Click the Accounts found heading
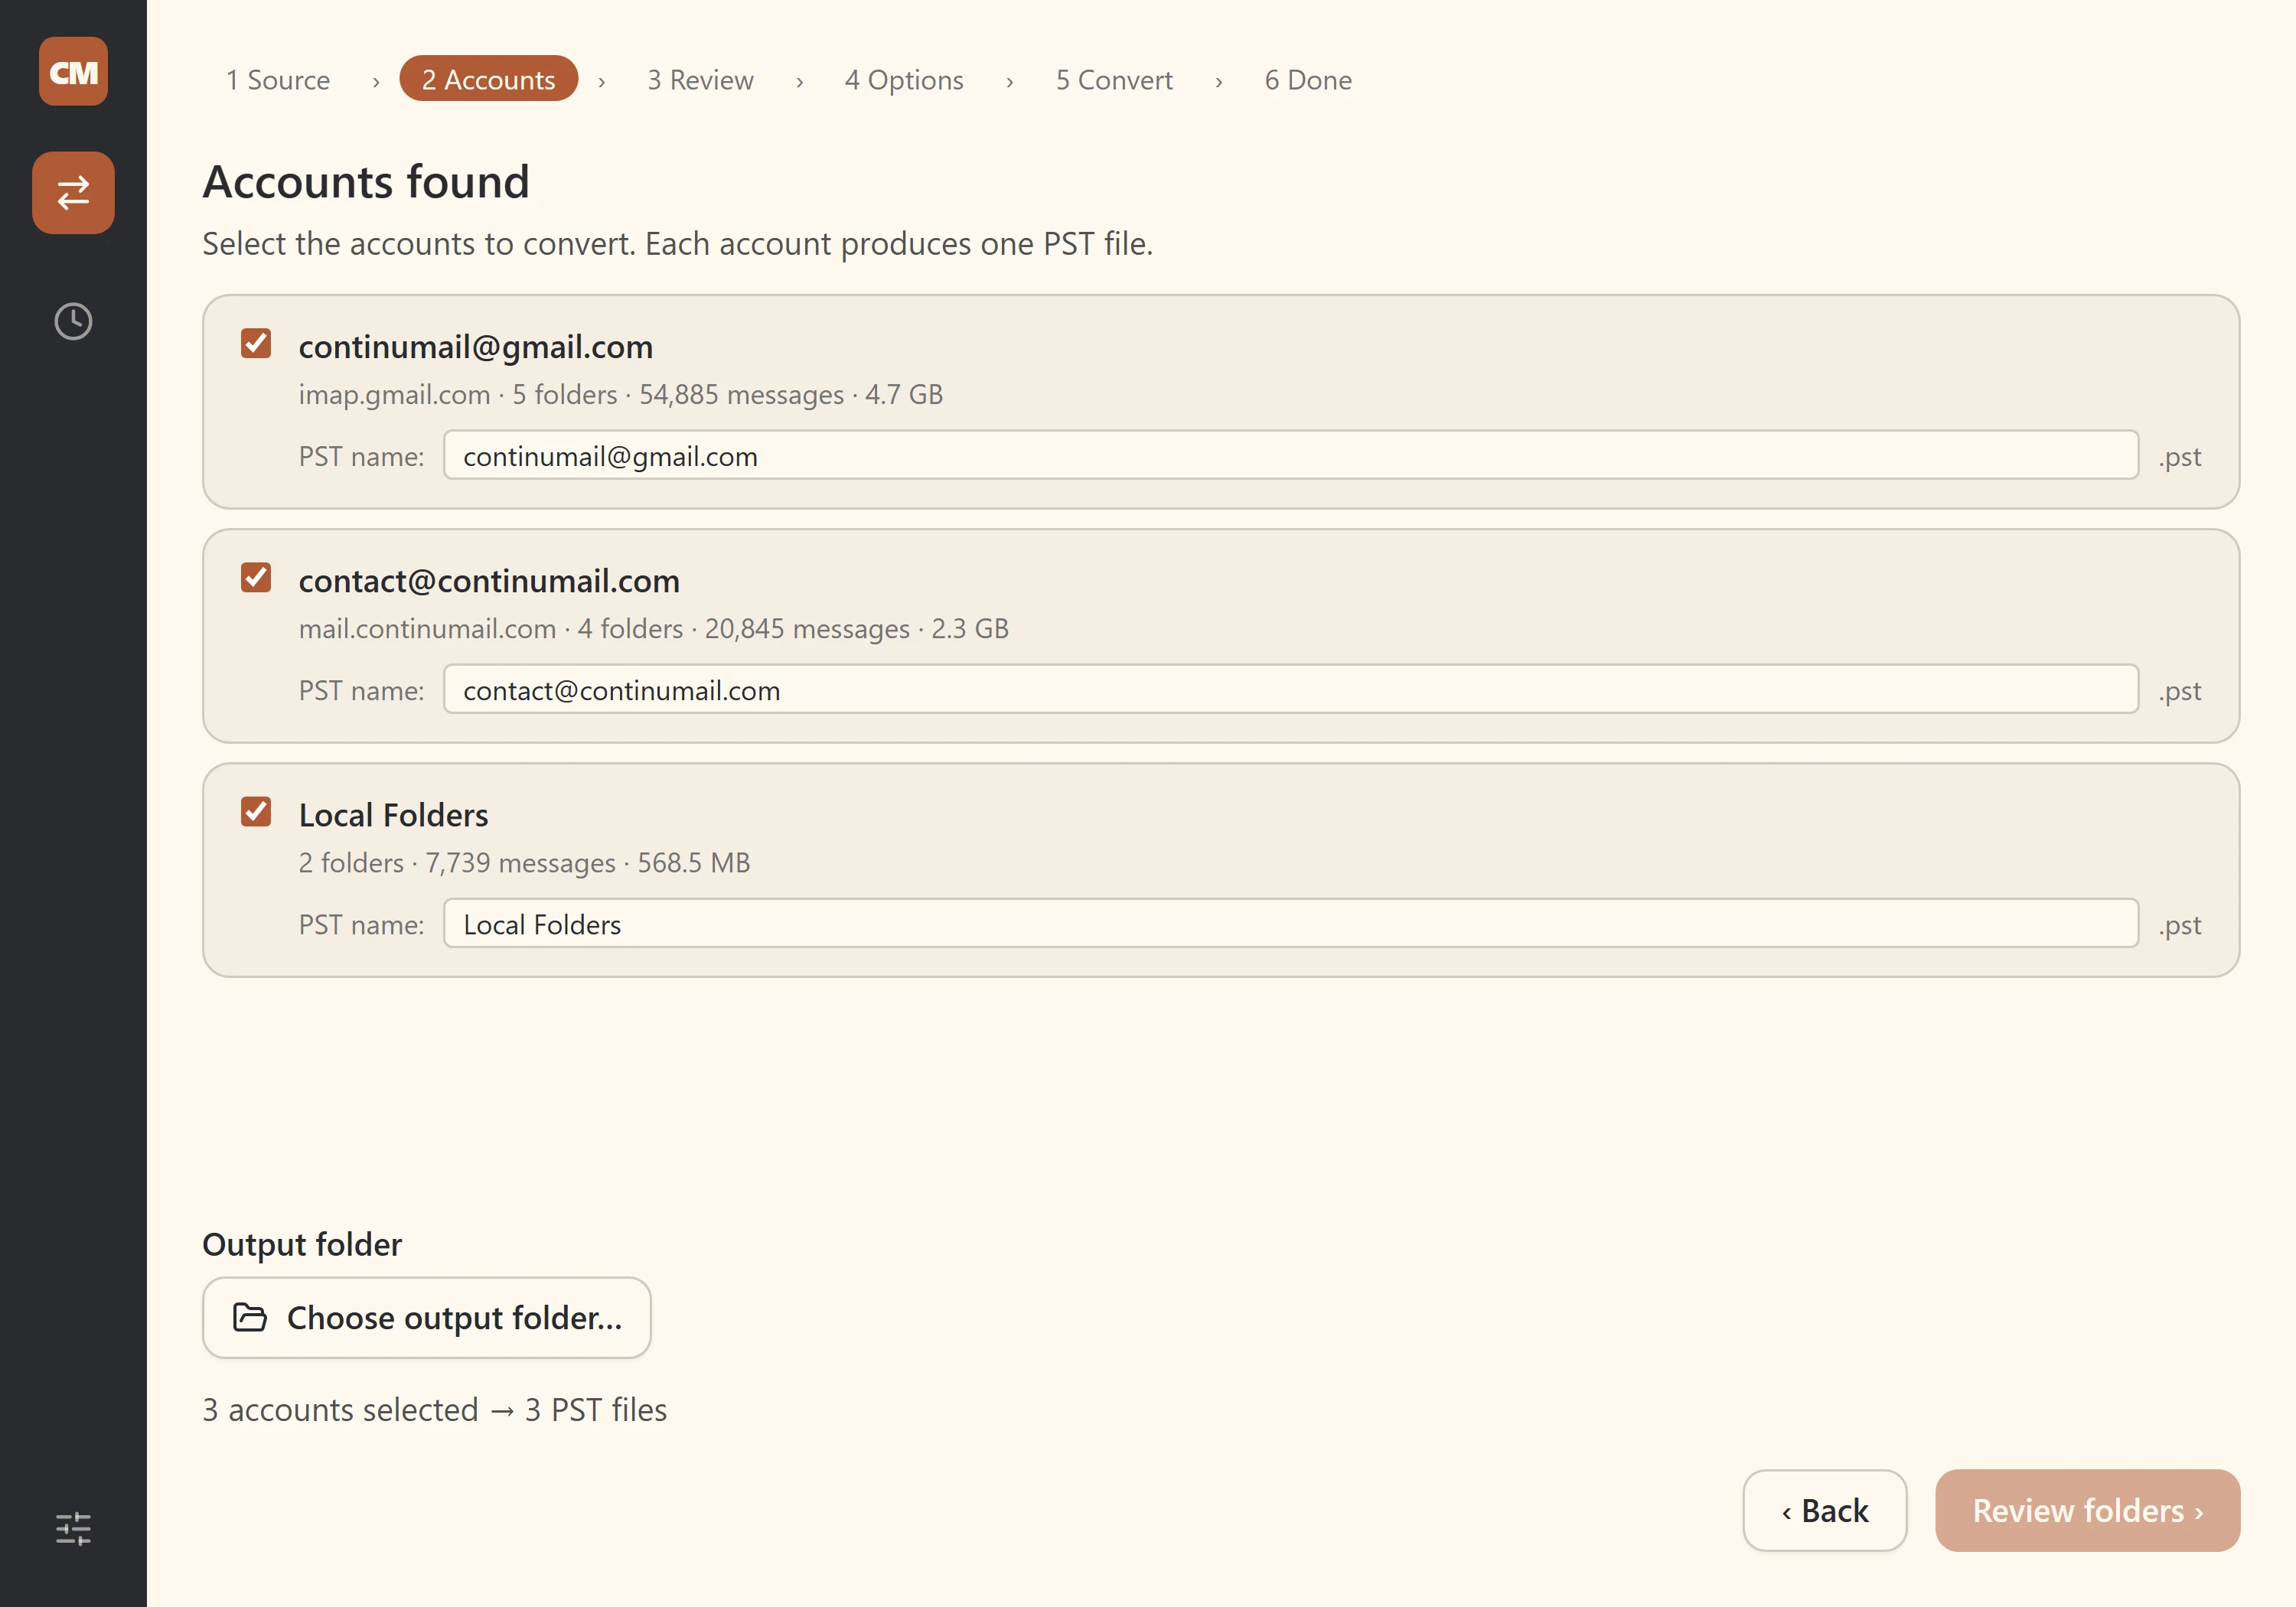Viewport: 2296px width, 1607px height. click(x=366, y=182)
